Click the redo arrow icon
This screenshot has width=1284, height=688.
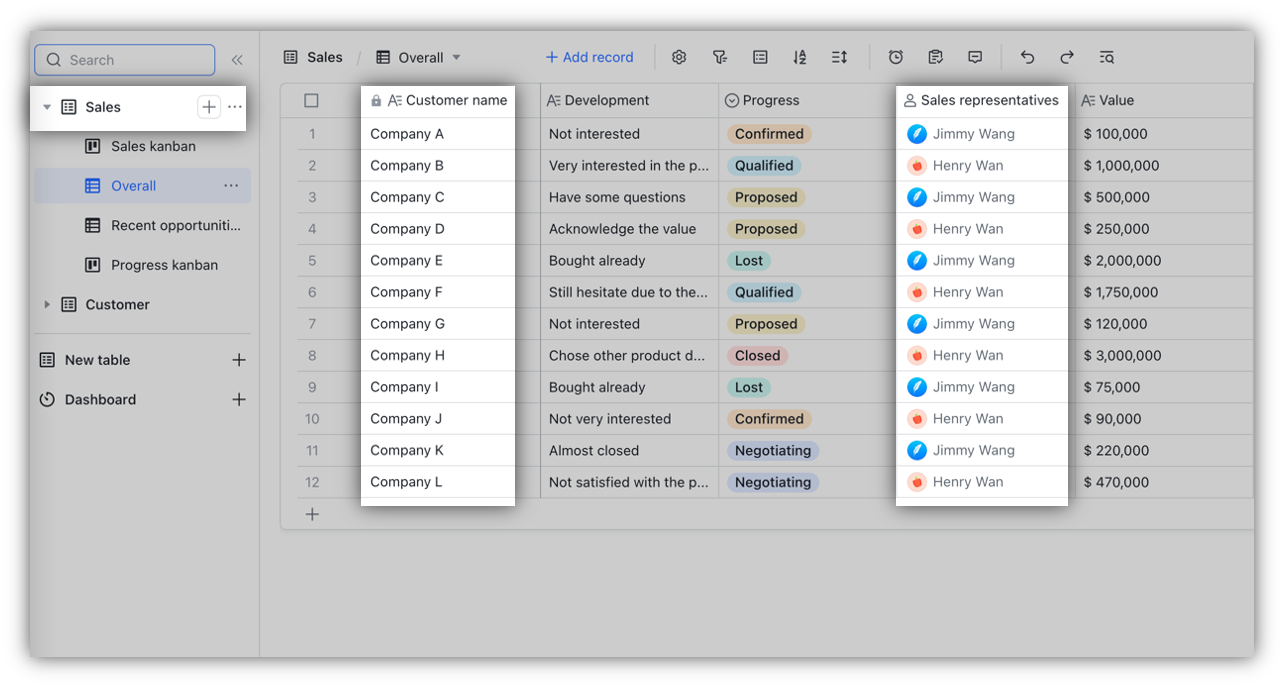[1067, 58]
